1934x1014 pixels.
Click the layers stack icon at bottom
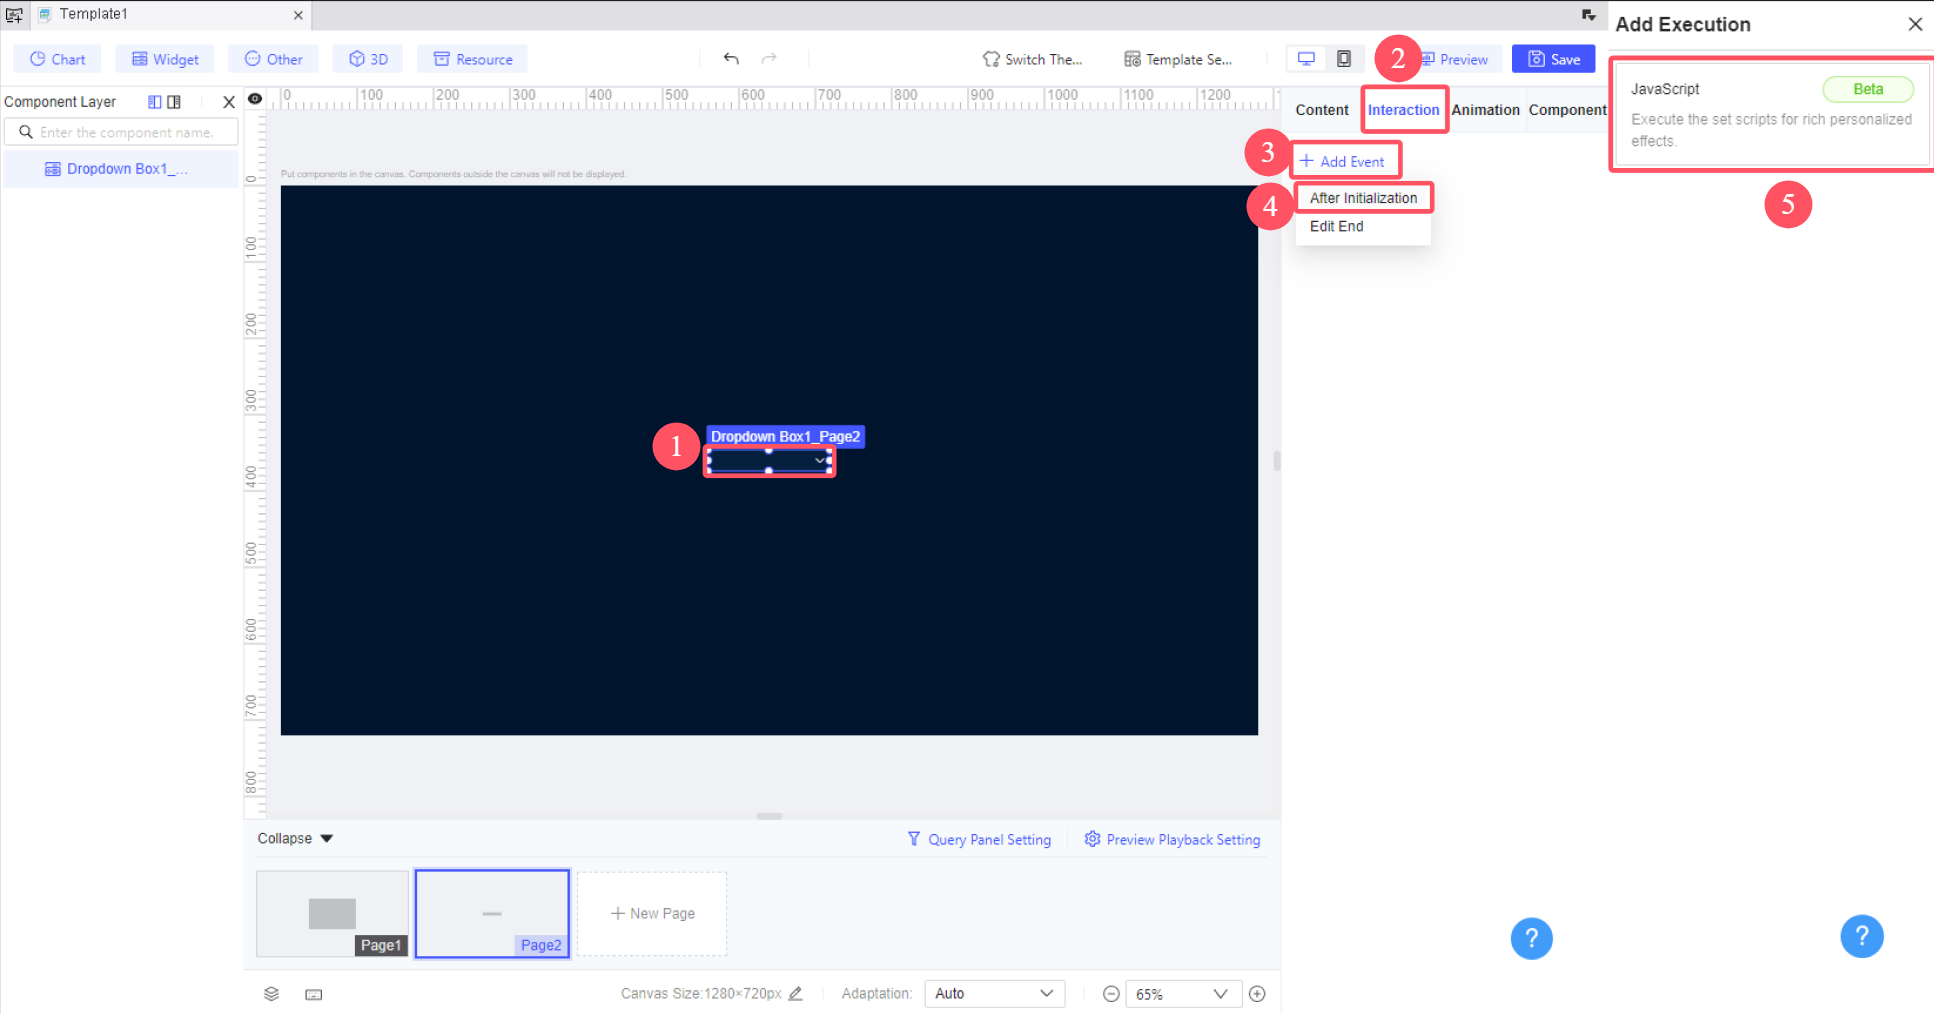[271, 994]
